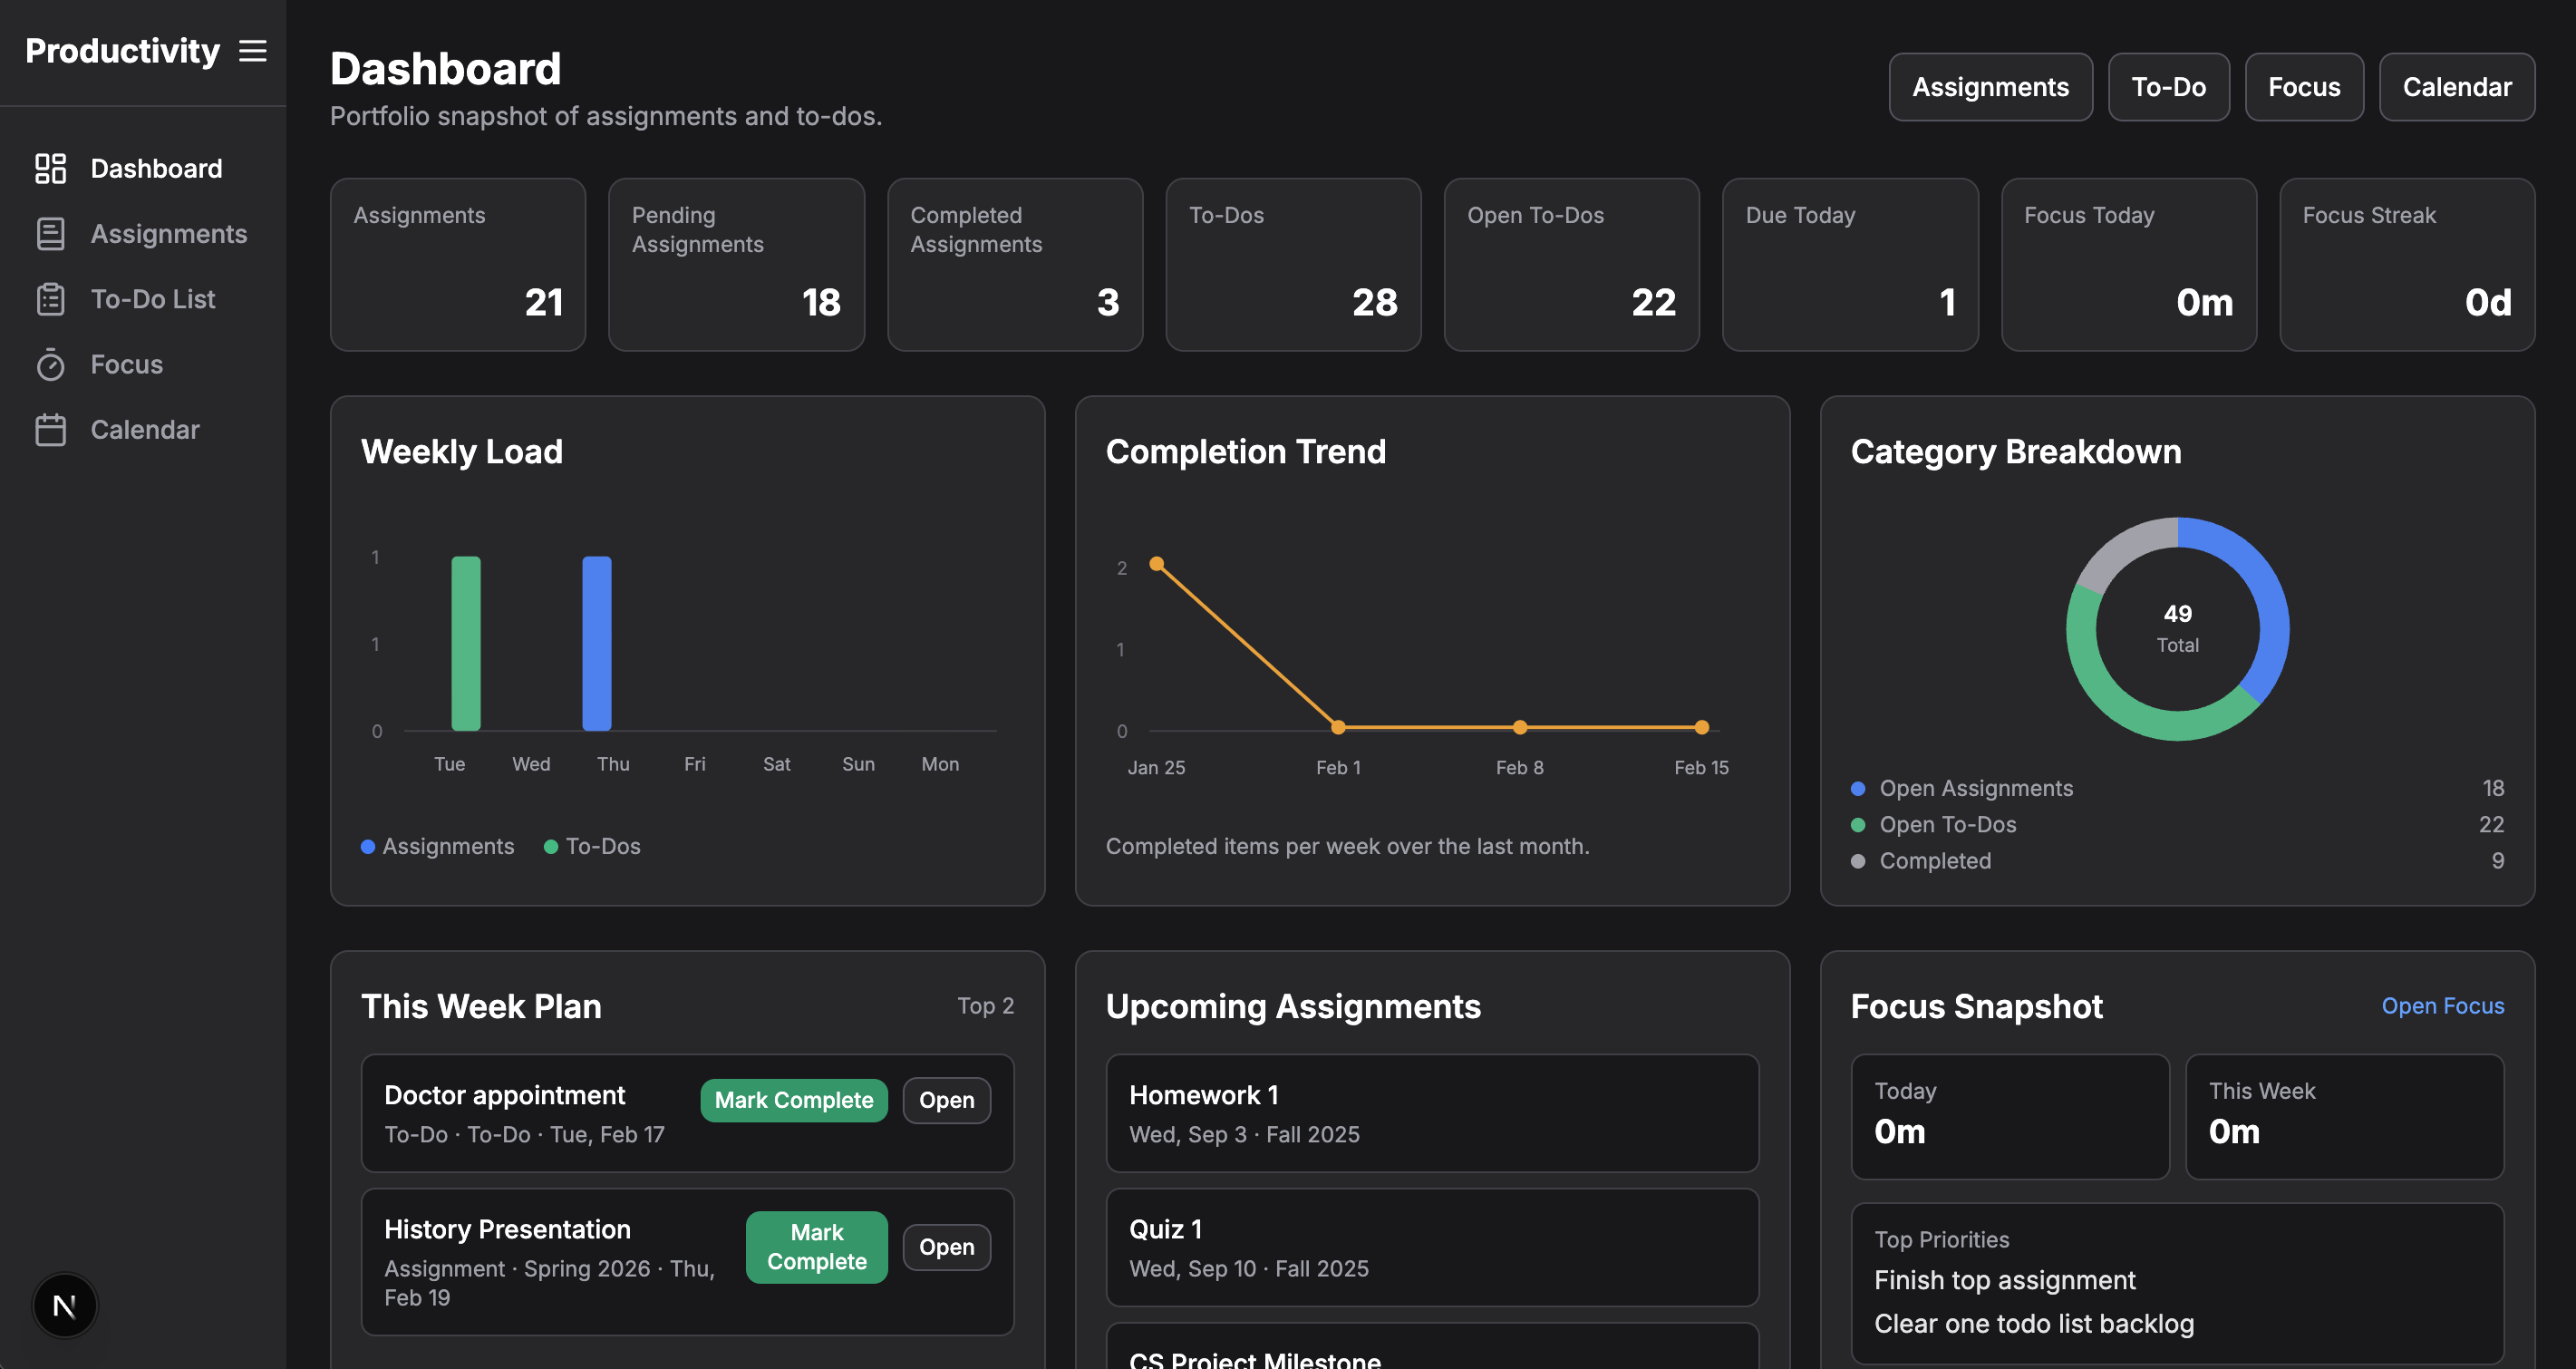Click the Open Assignments legend entry

2177,789
